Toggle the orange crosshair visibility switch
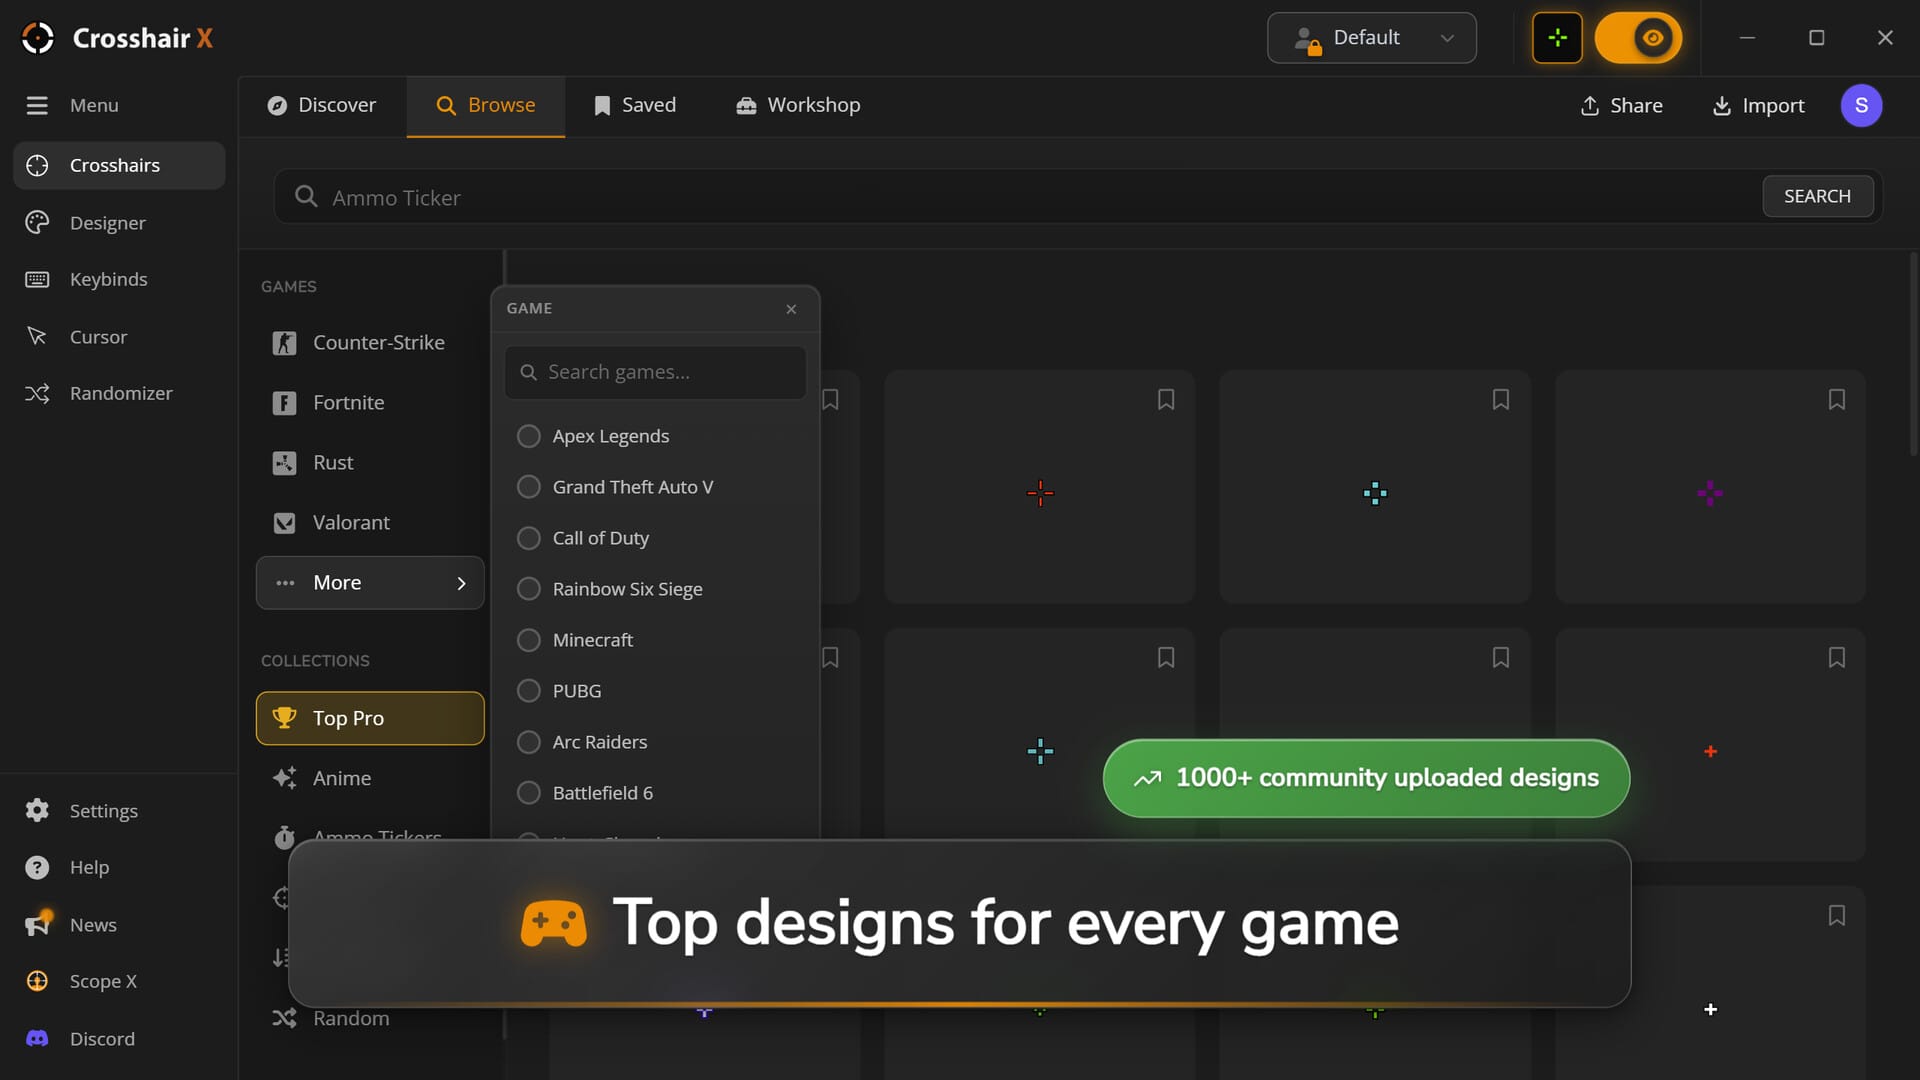The width and height of the screenshot is (1920, 1080). click(x=1638, y=38)
